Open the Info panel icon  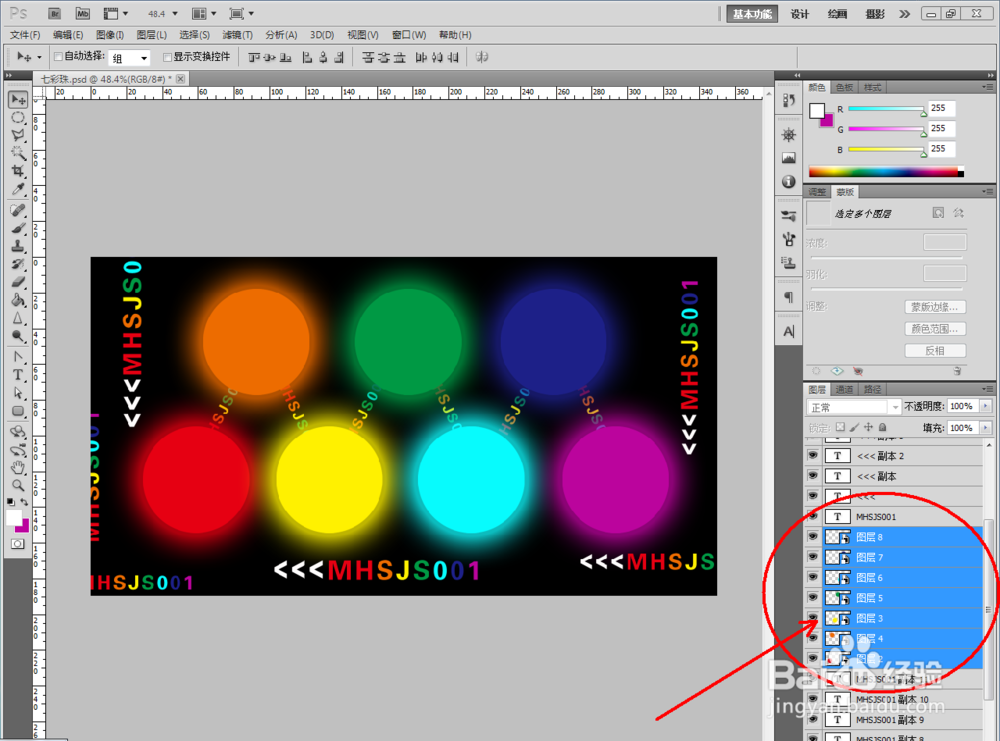(x=789, y=182)
